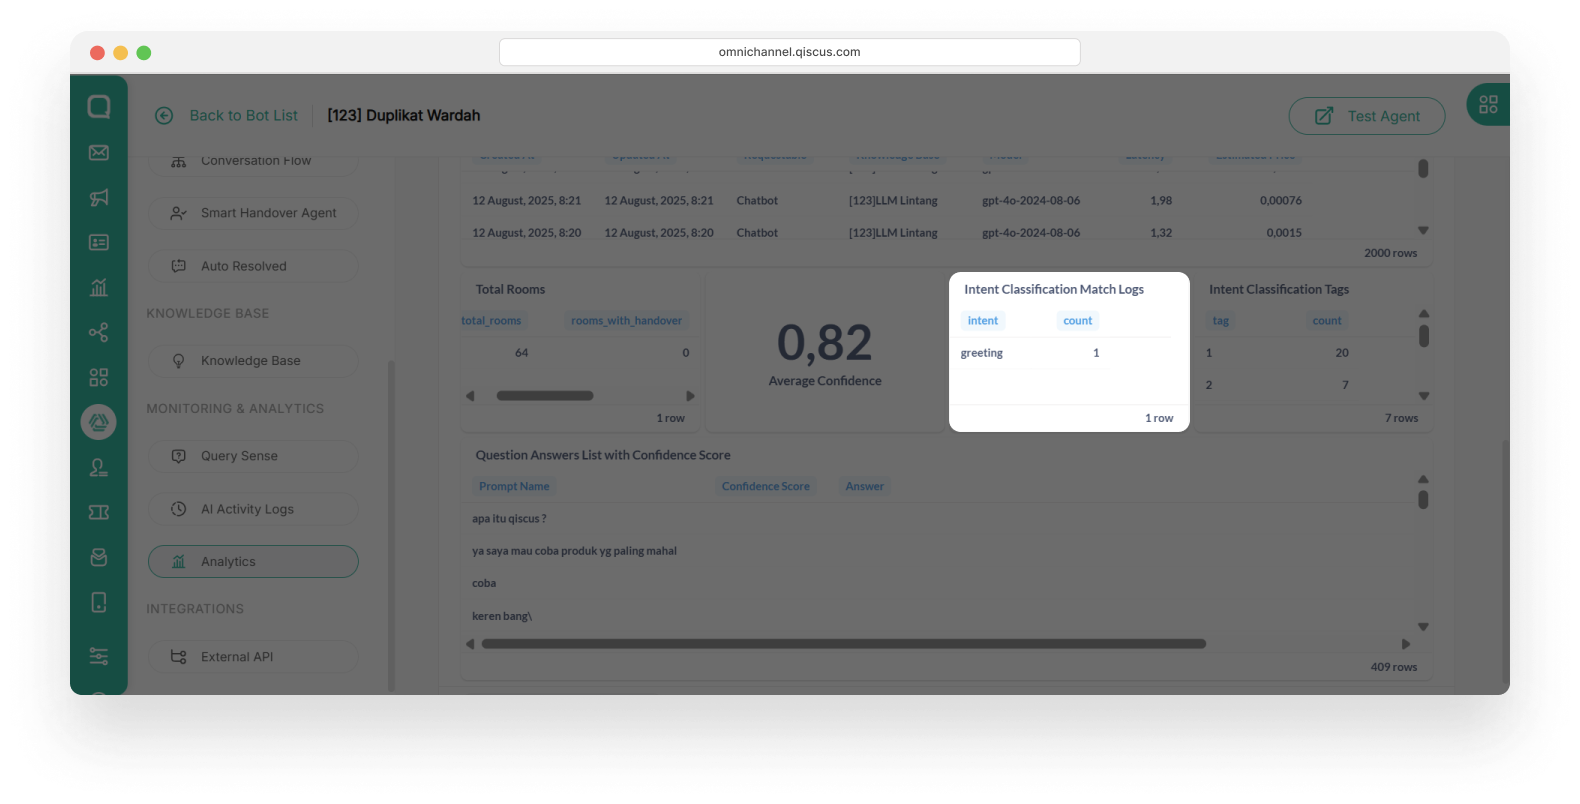Open the mobile device icon in sidebar
Viewport: 1580px width, 804px height.
coord(99,602)
